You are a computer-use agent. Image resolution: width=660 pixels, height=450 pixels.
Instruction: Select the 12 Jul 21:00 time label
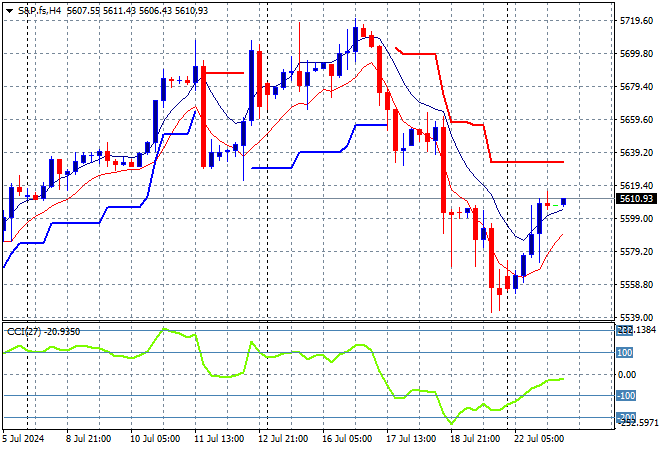[x=283, y=439]
